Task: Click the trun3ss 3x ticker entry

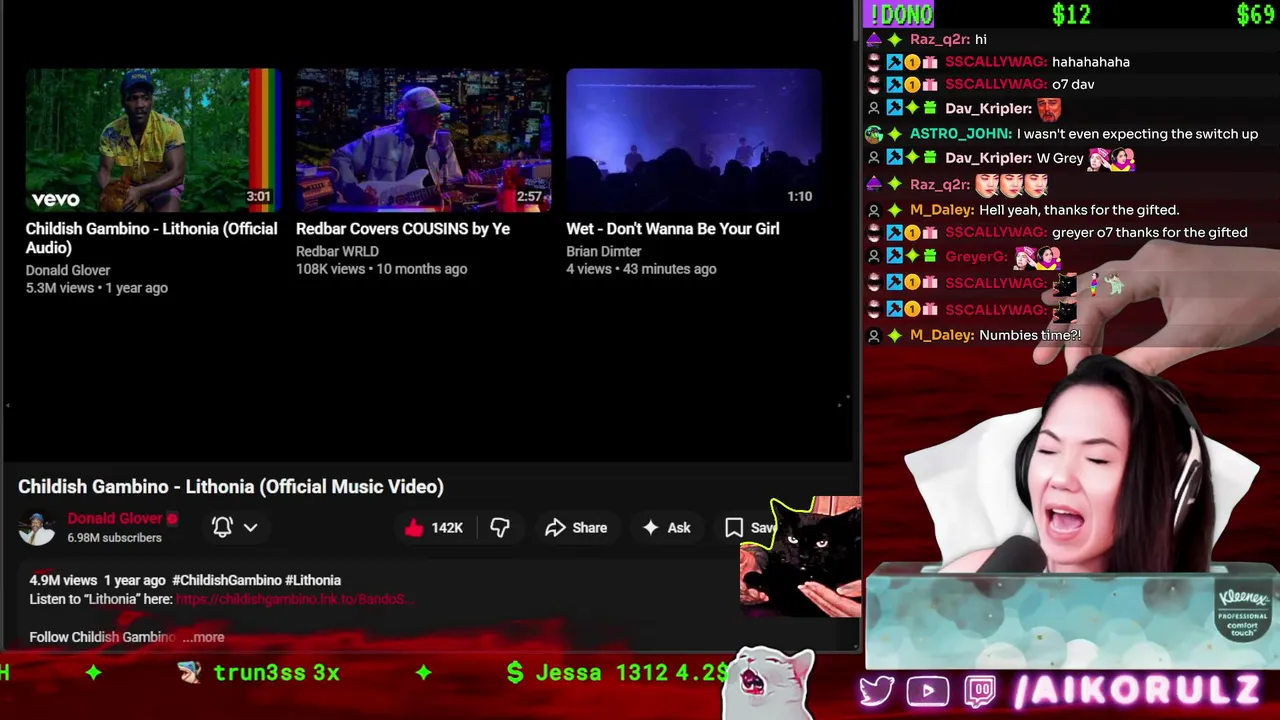Action: click(260, 673)
